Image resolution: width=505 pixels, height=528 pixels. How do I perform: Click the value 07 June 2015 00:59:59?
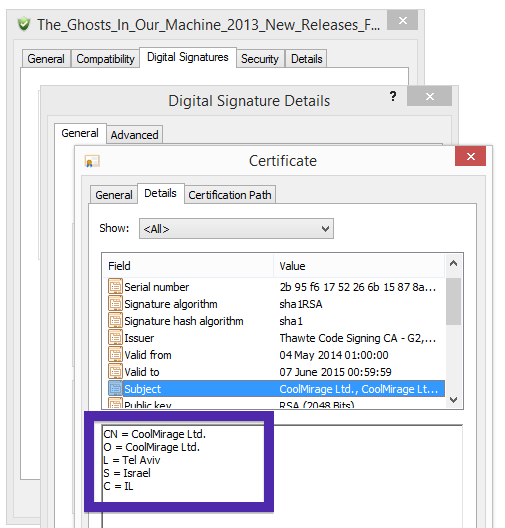click(x=335, y=372)
